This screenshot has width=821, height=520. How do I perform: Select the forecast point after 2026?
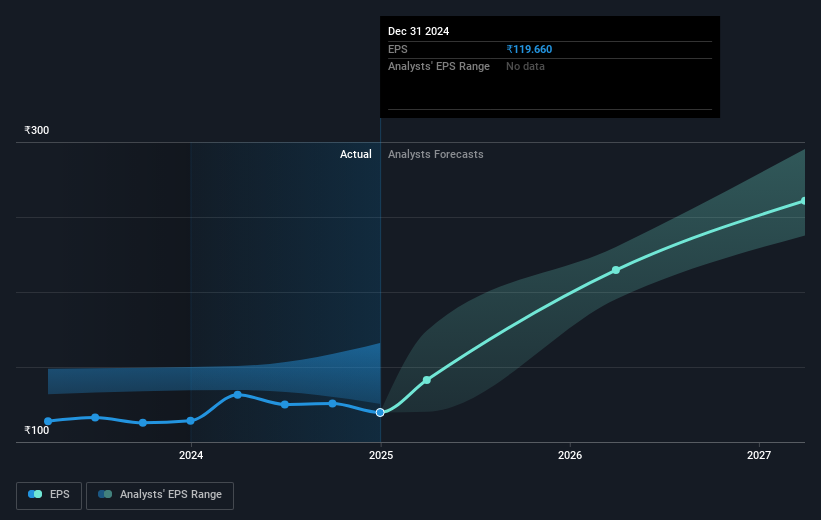point(616,270)
